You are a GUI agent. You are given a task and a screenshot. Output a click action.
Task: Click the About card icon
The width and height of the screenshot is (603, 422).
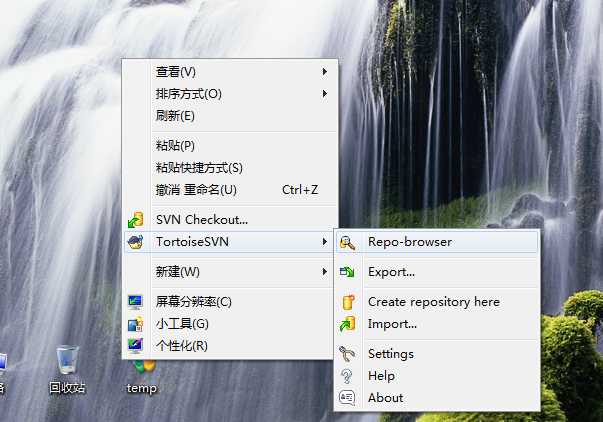pos(347,398)
